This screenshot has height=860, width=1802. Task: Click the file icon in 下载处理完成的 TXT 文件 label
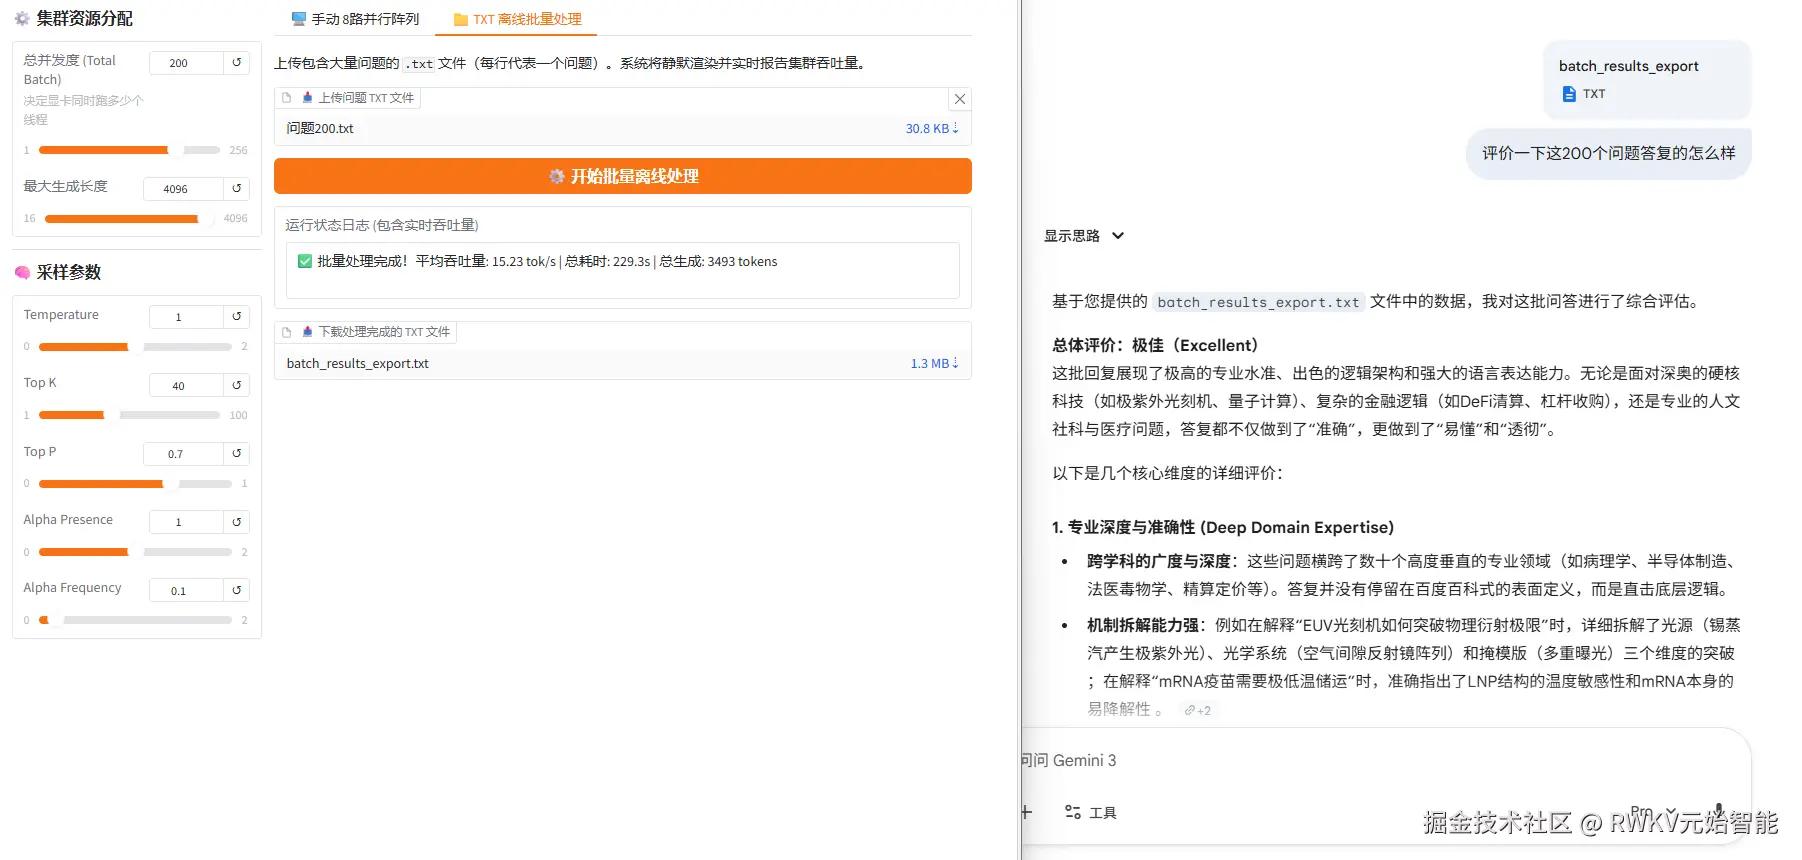[x=287, y=332]
